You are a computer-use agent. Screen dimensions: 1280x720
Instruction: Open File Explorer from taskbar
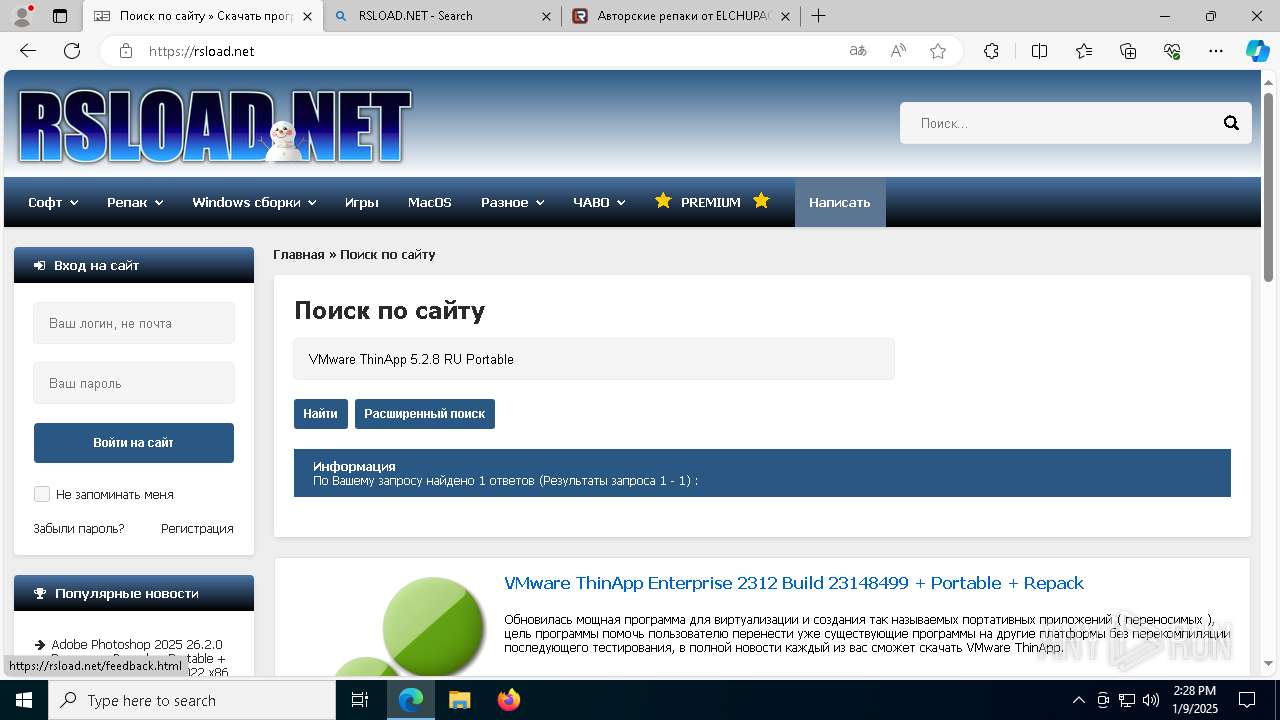pyautogui.click(x=459, y=700)
